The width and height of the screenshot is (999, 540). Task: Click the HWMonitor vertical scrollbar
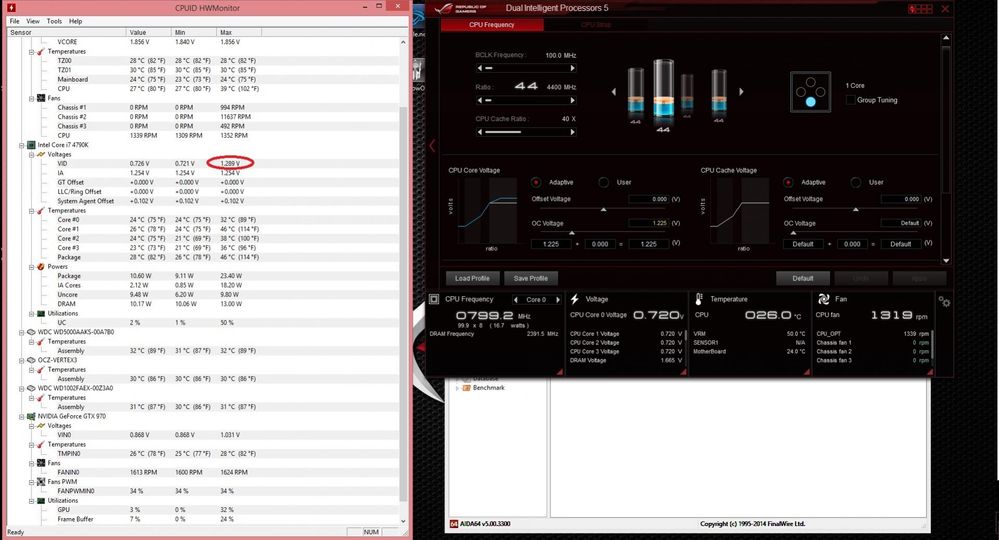click(403, 281)
